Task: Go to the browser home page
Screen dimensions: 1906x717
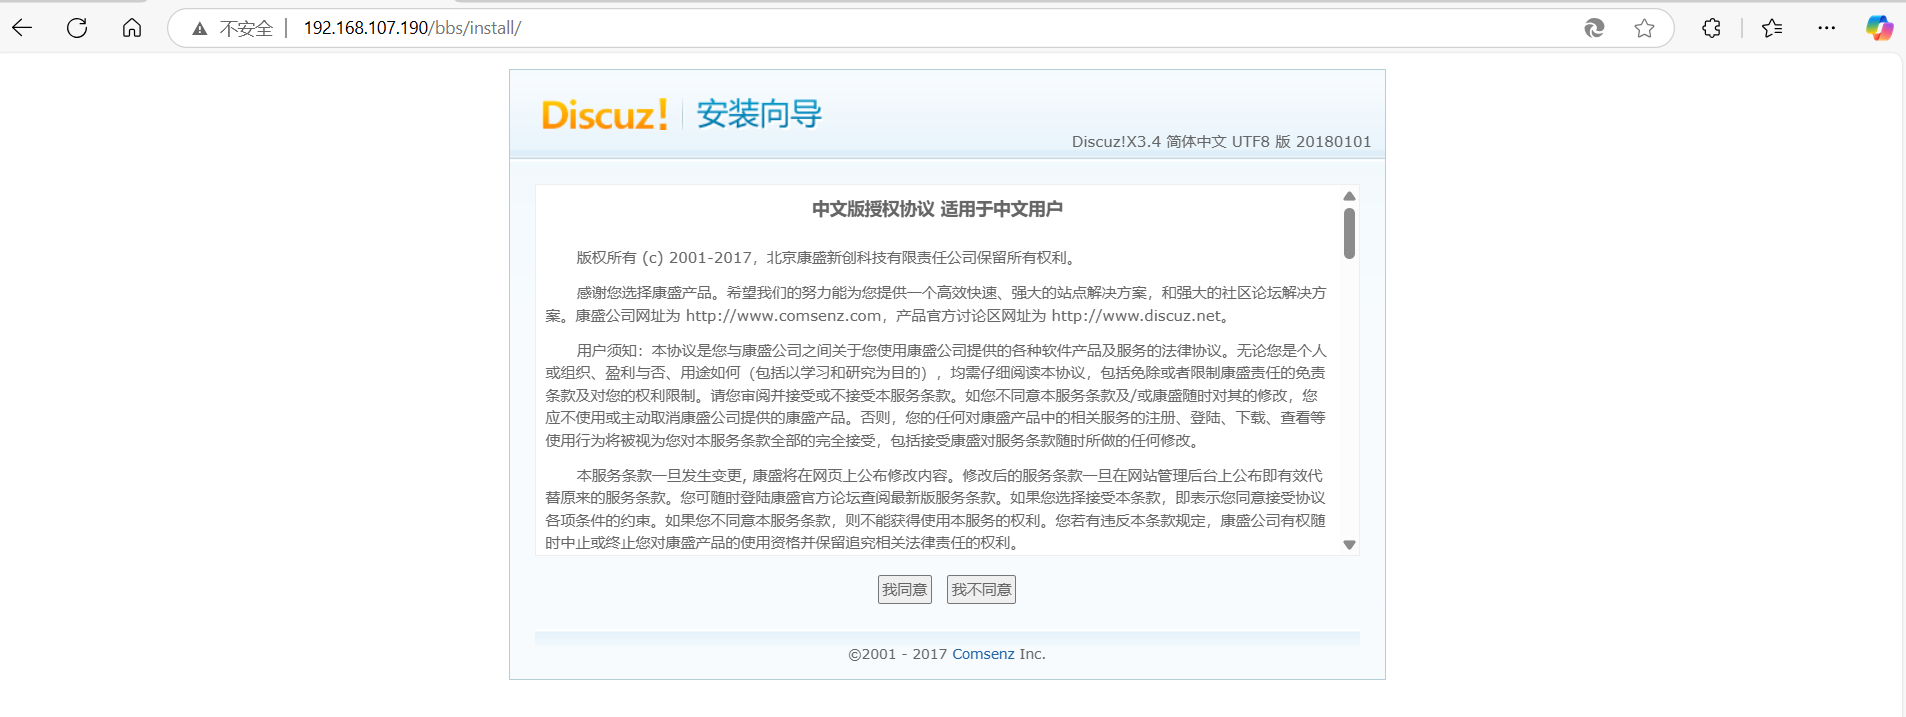Action: click(x=132, y=28)
